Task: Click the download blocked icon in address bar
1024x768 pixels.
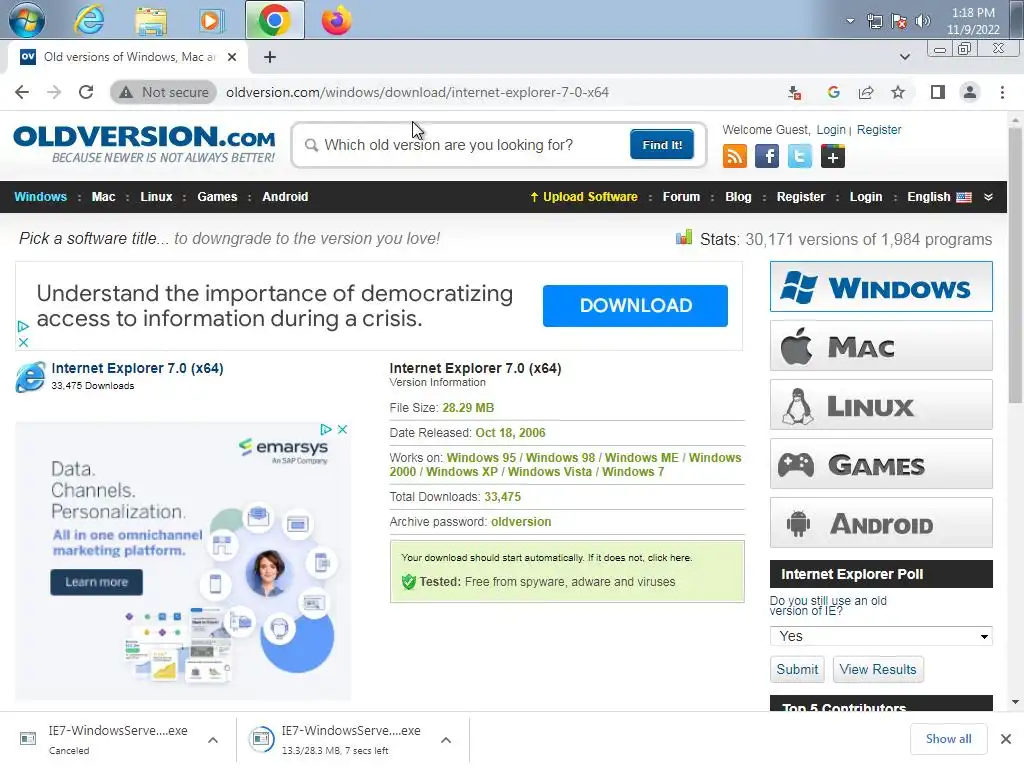Action: pos(794,93)
